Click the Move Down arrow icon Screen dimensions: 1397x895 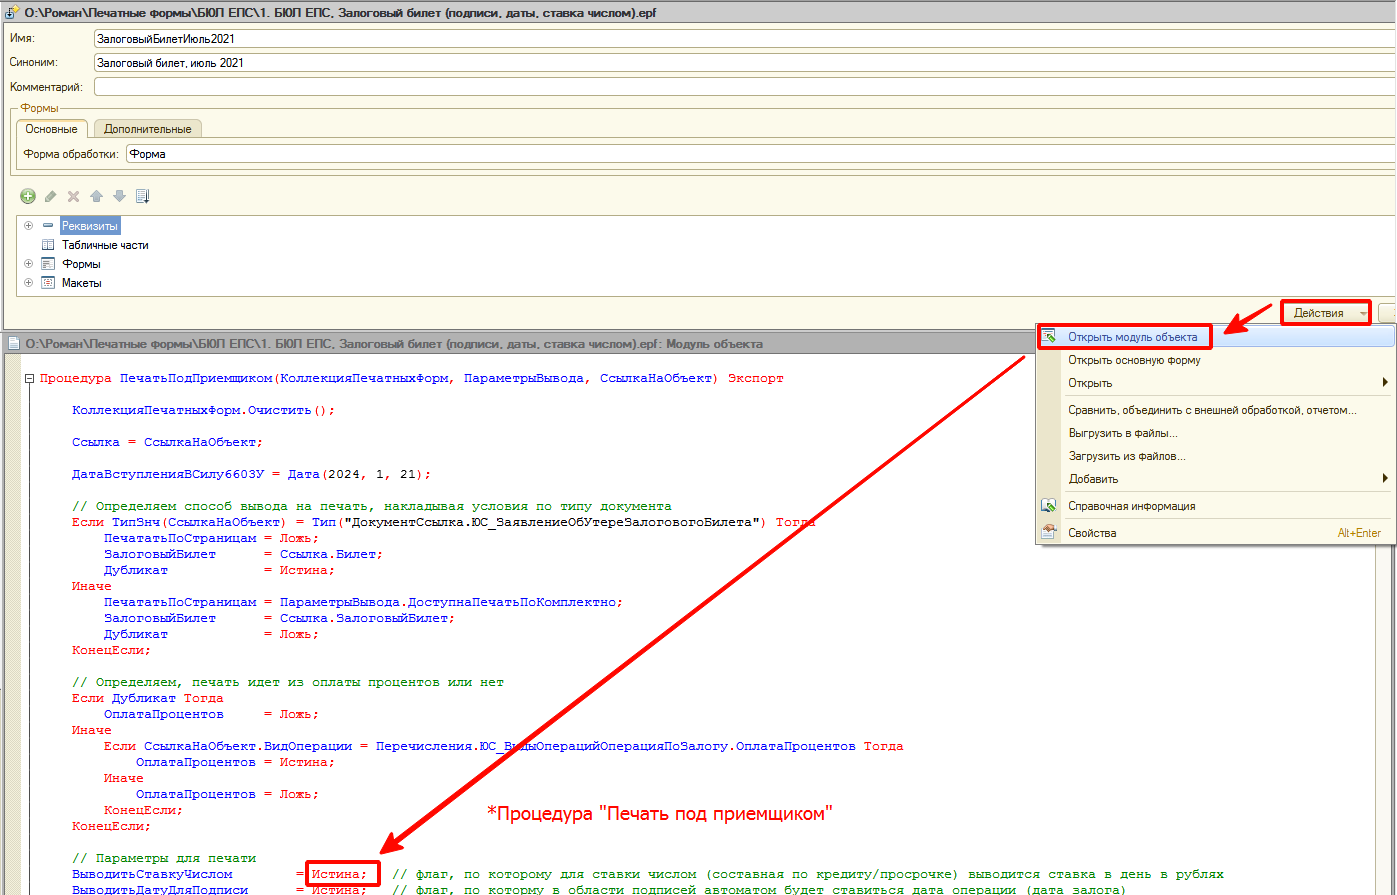(x=119, y=196)
